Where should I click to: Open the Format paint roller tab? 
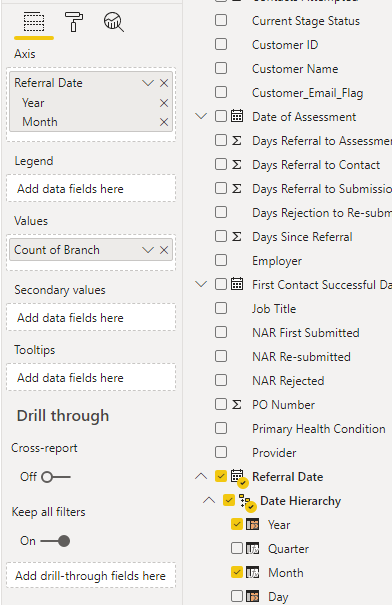pos(74,22)
